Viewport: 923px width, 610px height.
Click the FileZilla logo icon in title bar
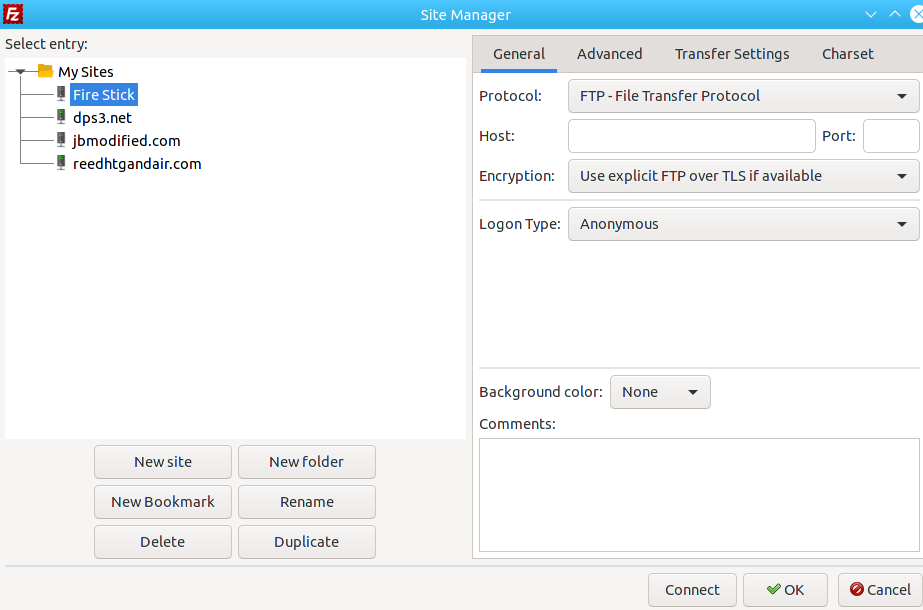[12, 14]
